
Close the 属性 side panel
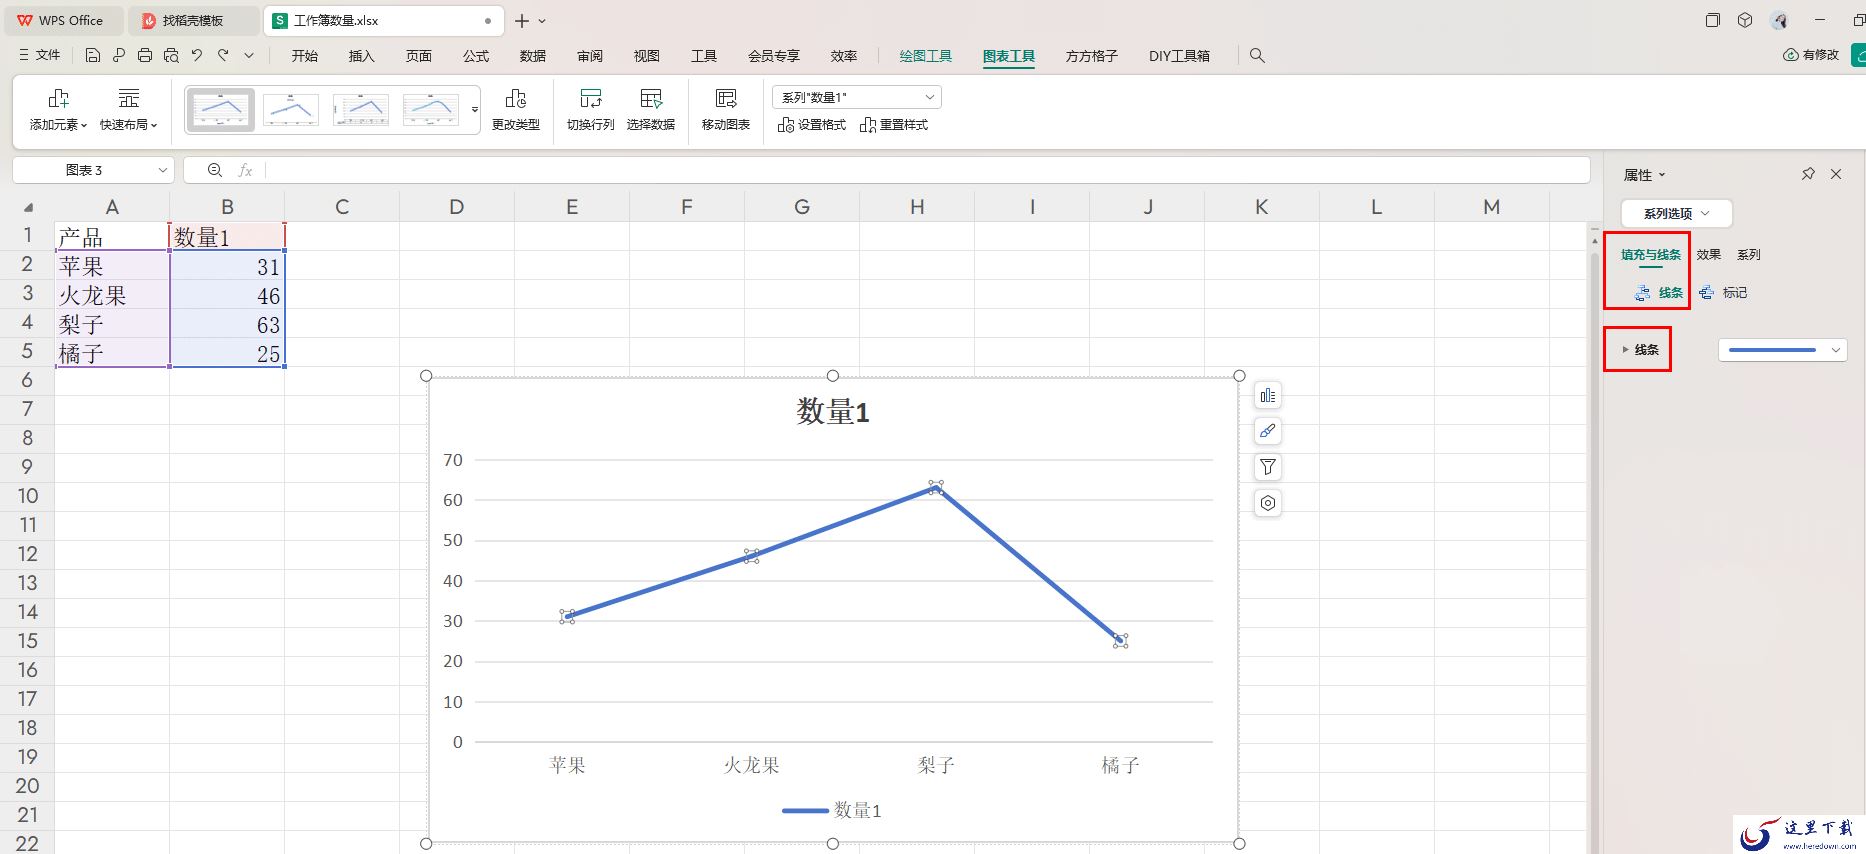click(x=1836, y=174)
